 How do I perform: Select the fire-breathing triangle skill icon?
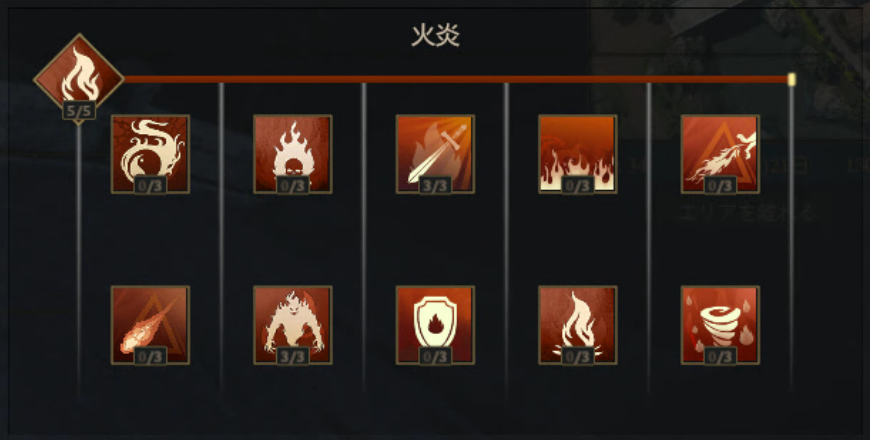720,154
